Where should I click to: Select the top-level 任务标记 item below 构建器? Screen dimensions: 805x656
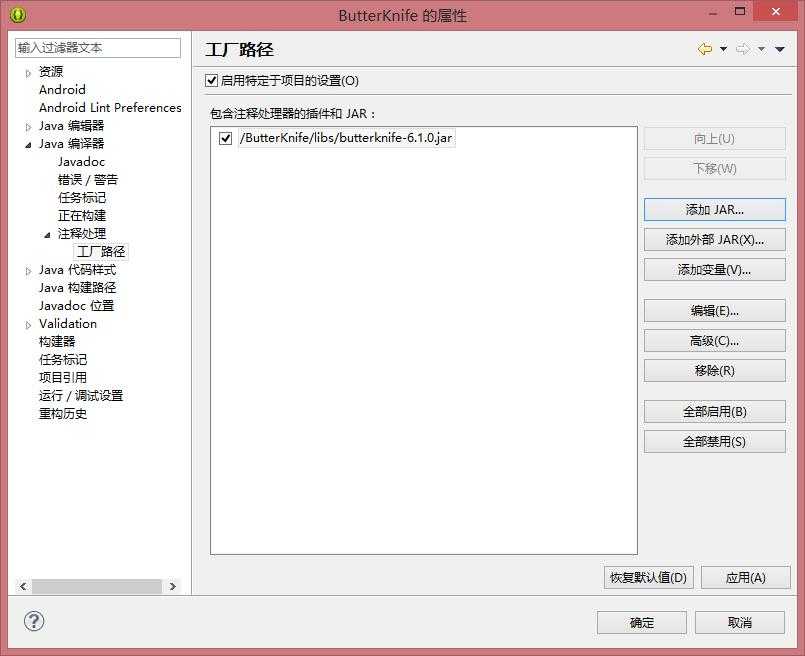[x=63, y=359]
